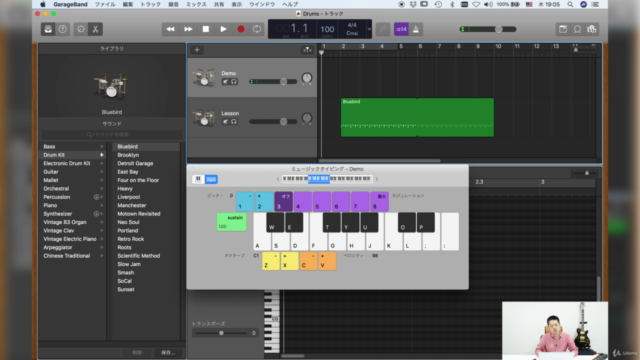Image resolution: width=640 pixels, height=360 pixels.
Task: Click the Rewind transport button
Action: pyautogui.click(x=170, y=29)
